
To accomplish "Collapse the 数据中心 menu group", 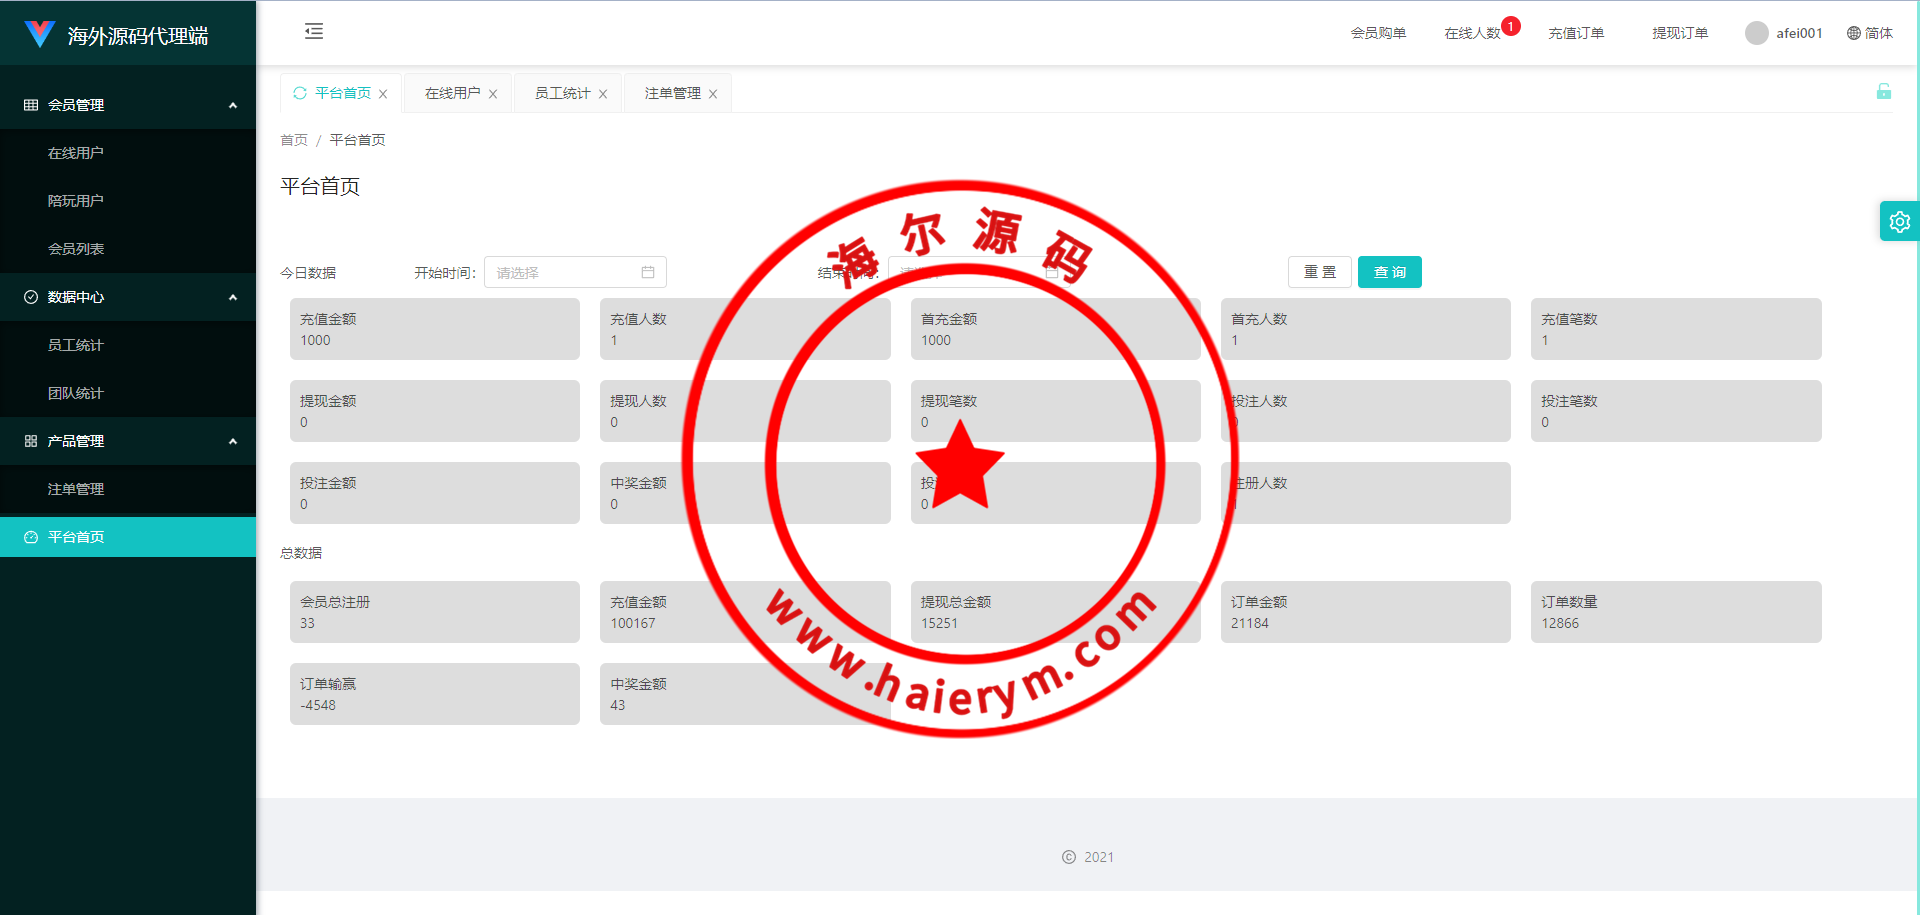I will click(232, 297).
